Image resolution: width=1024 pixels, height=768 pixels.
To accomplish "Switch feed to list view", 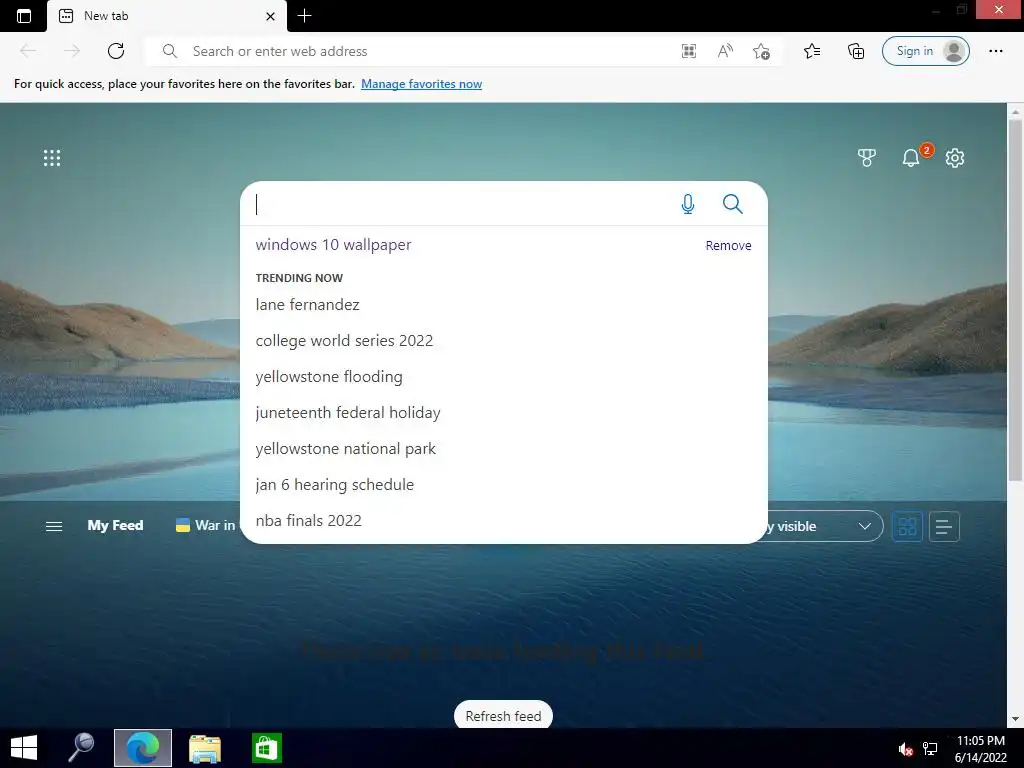I will (944, 526).
